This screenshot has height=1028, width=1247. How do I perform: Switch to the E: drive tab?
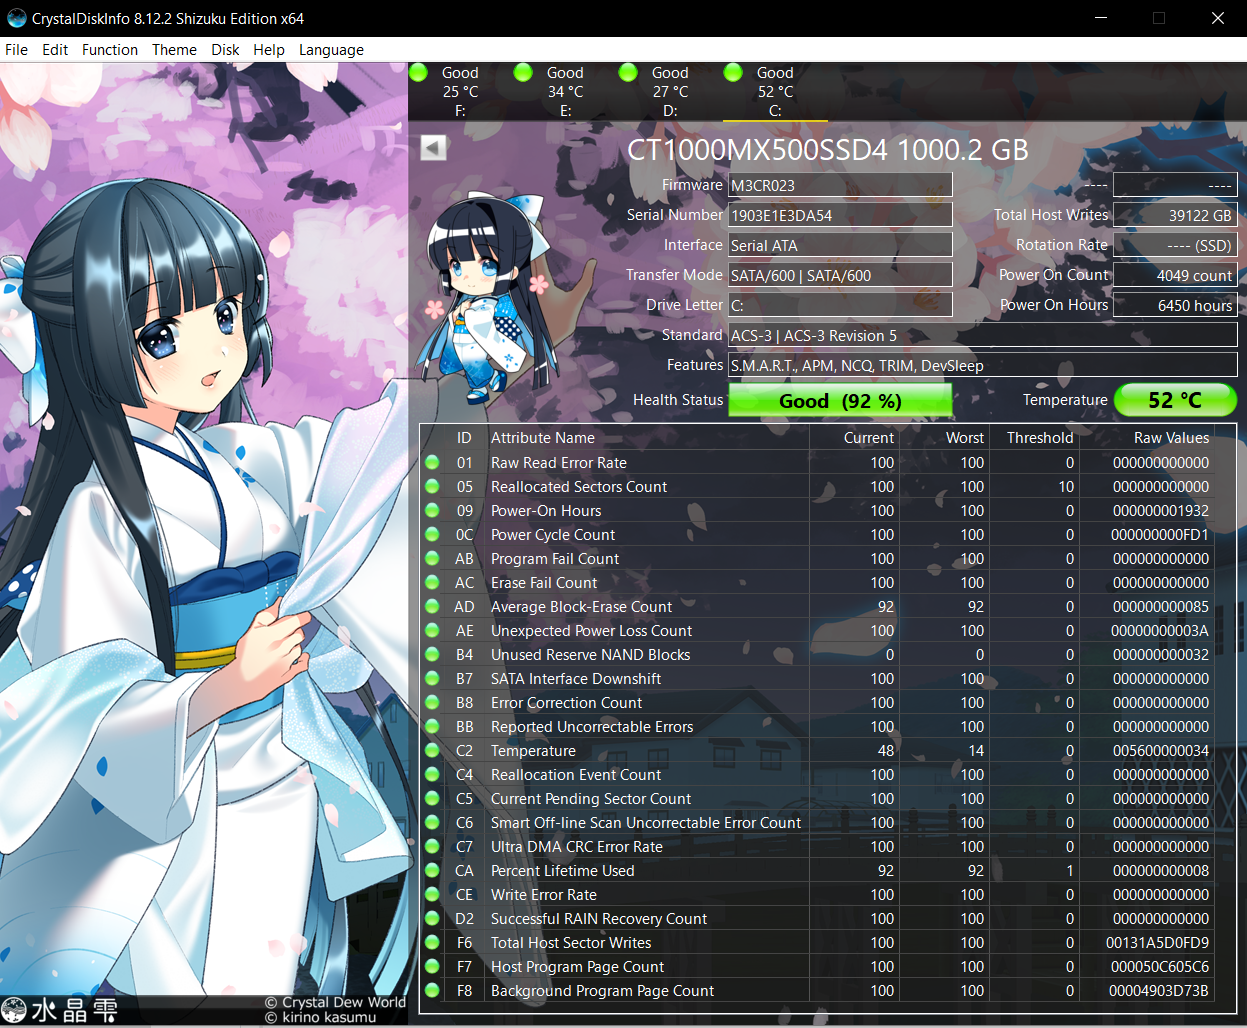coord(565,91)
